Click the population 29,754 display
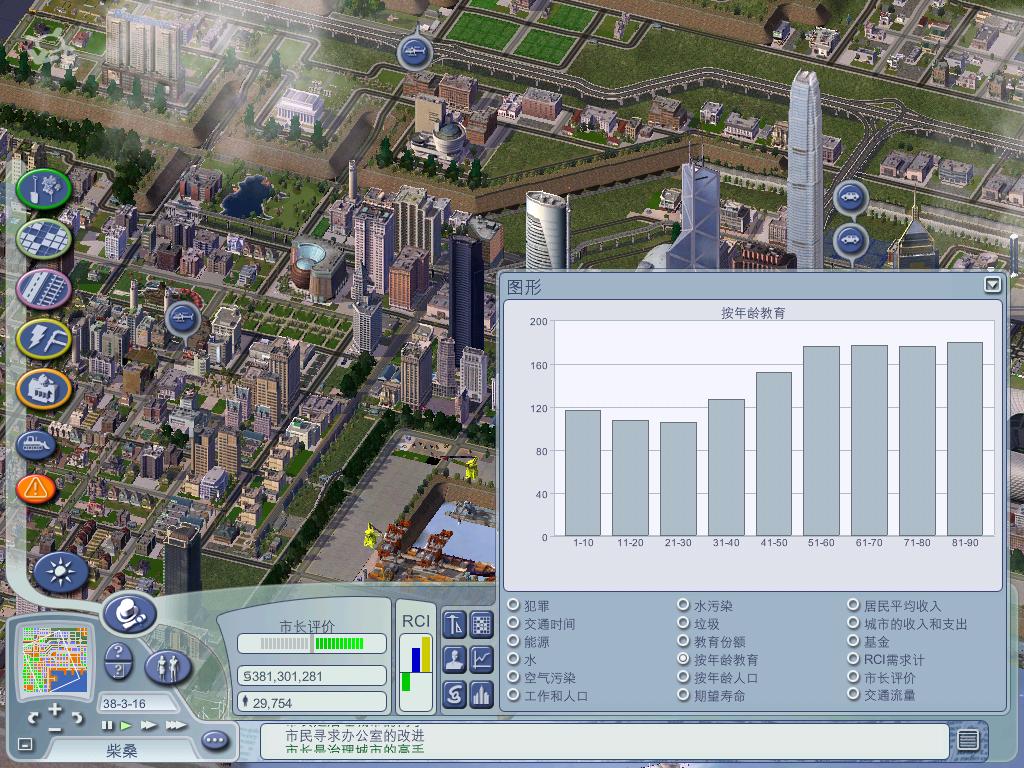This screenshot has width=1024, height=768. (x=312, y=703)
